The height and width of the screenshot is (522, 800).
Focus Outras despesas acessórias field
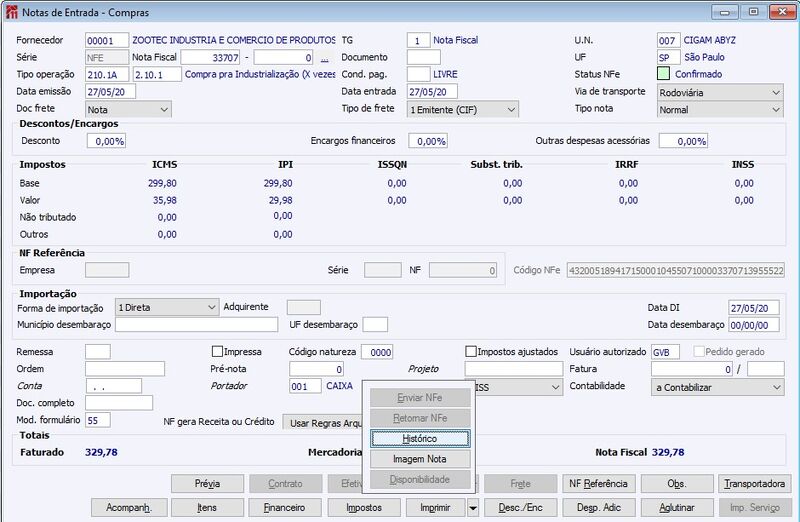683,141
